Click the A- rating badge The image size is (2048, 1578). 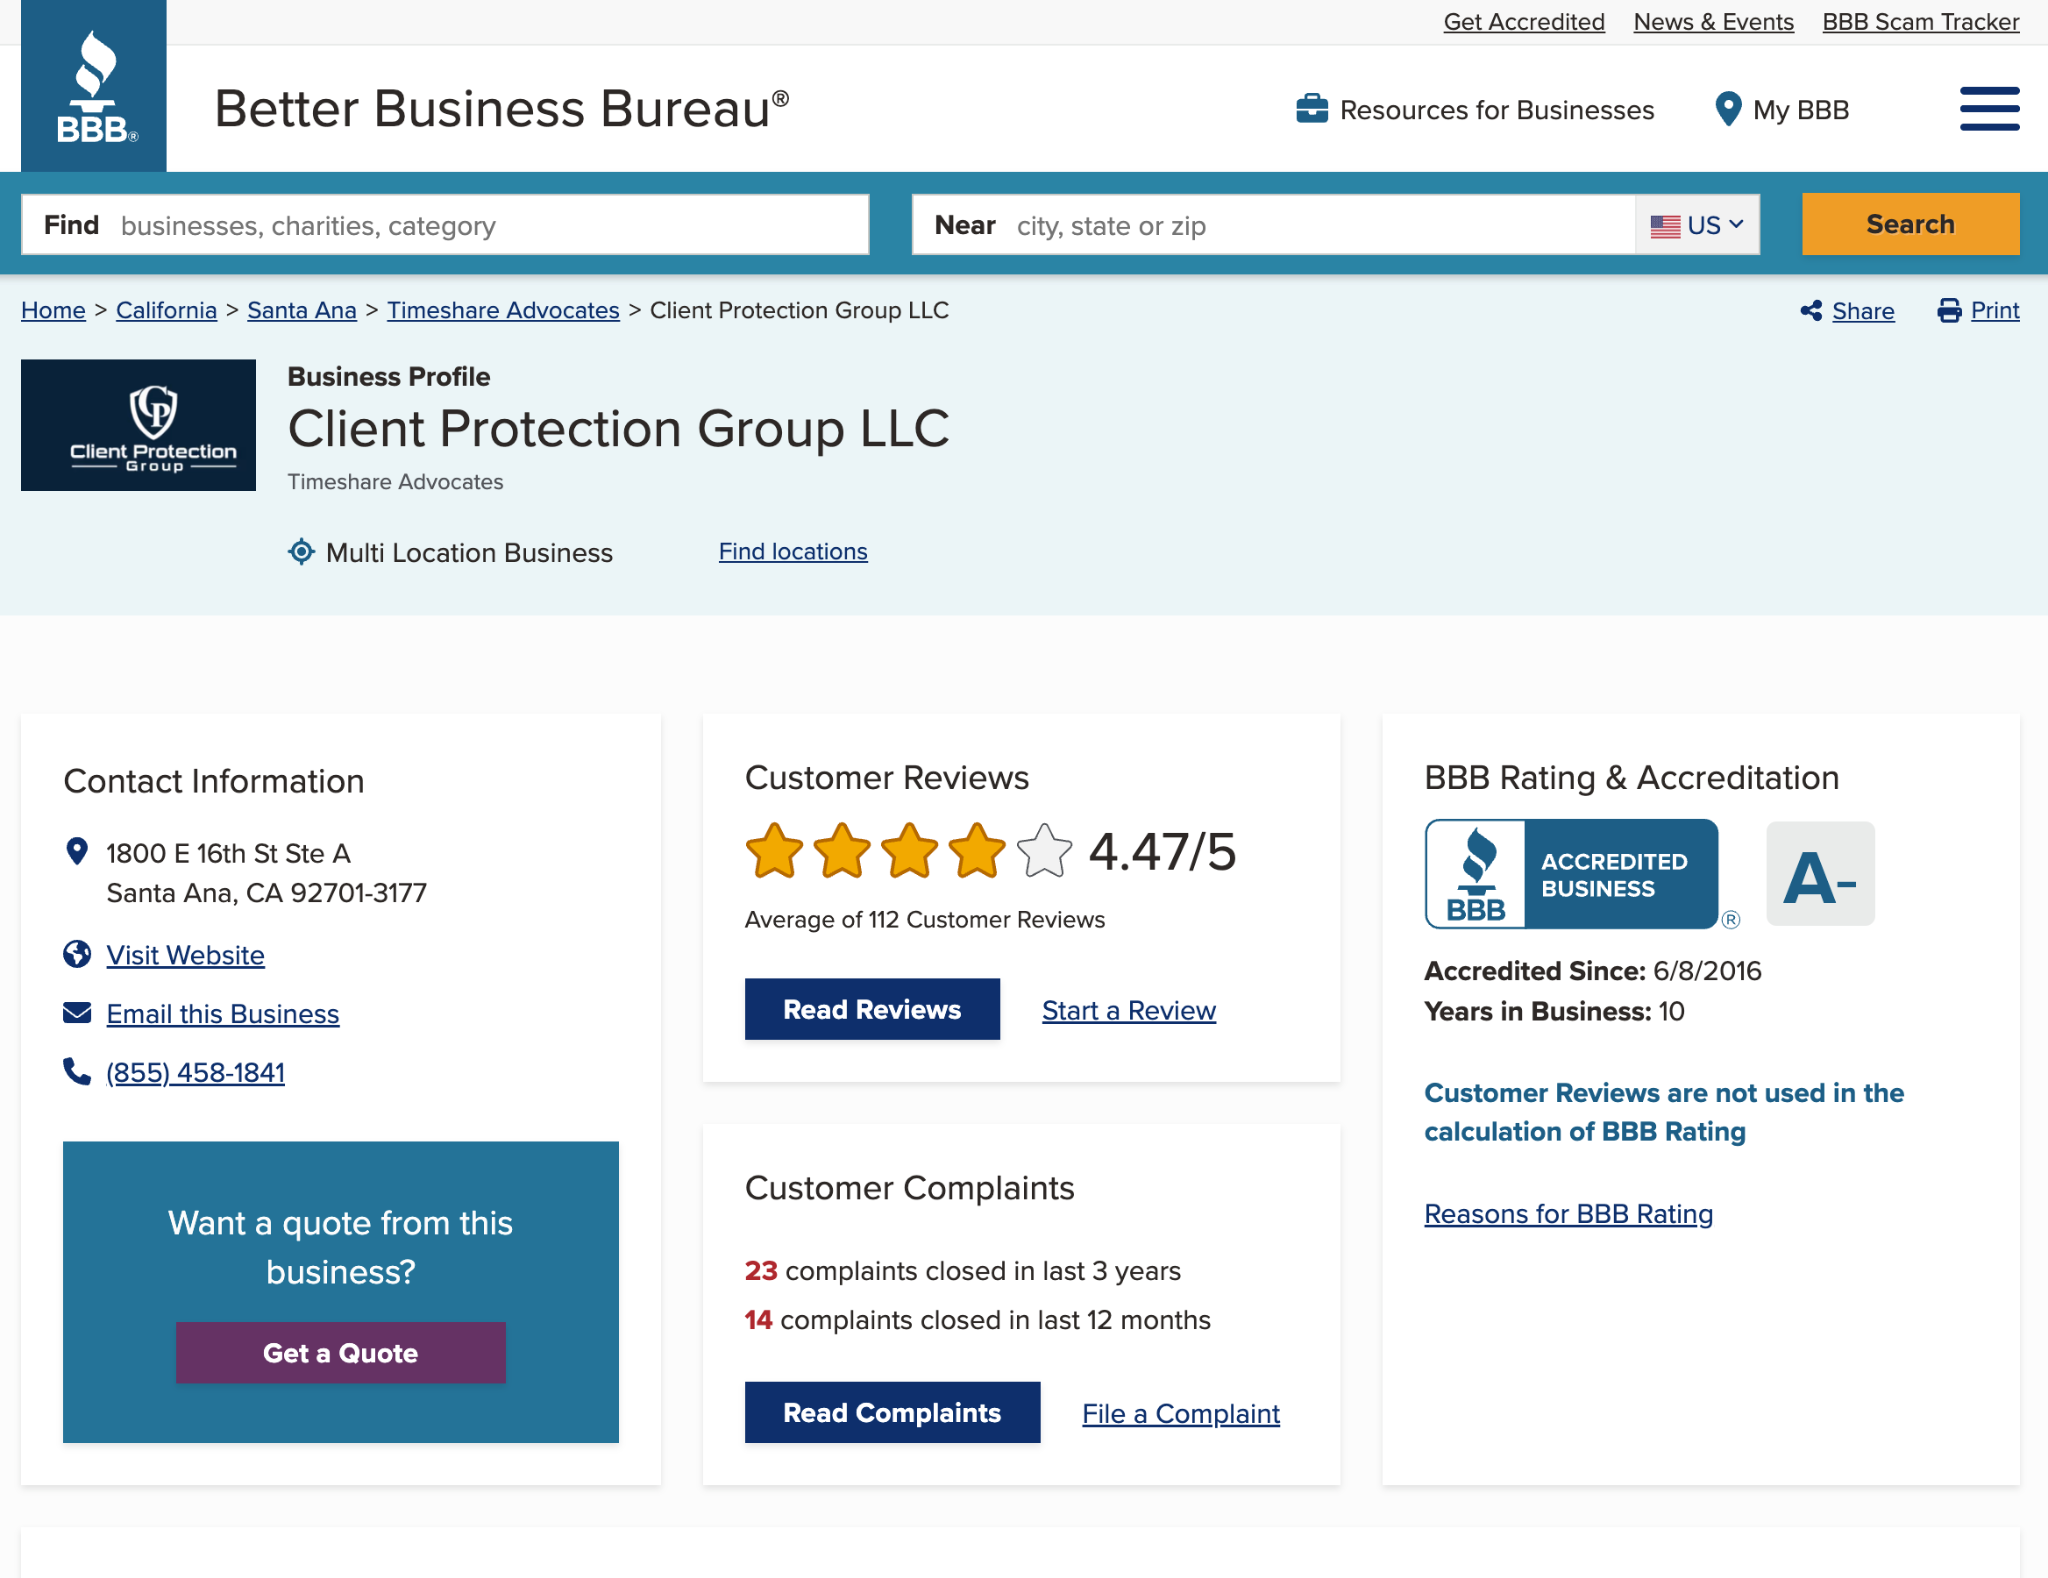[x=1820, y=874]
